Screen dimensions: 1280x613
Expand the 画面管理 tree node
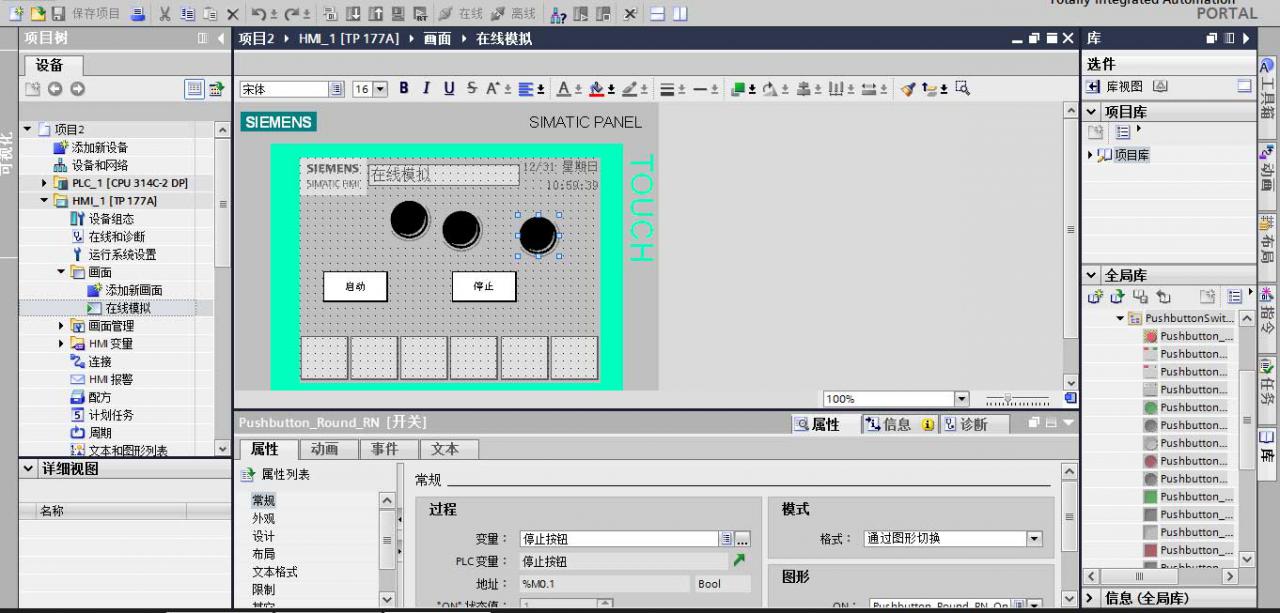63,326
